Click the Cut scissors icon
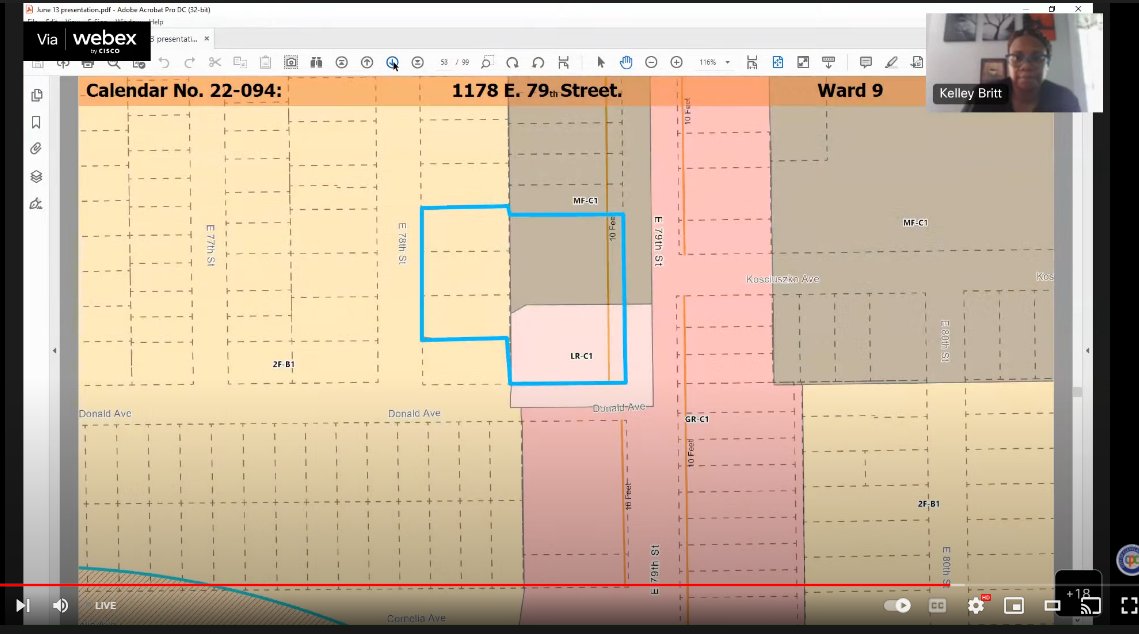 215,62
